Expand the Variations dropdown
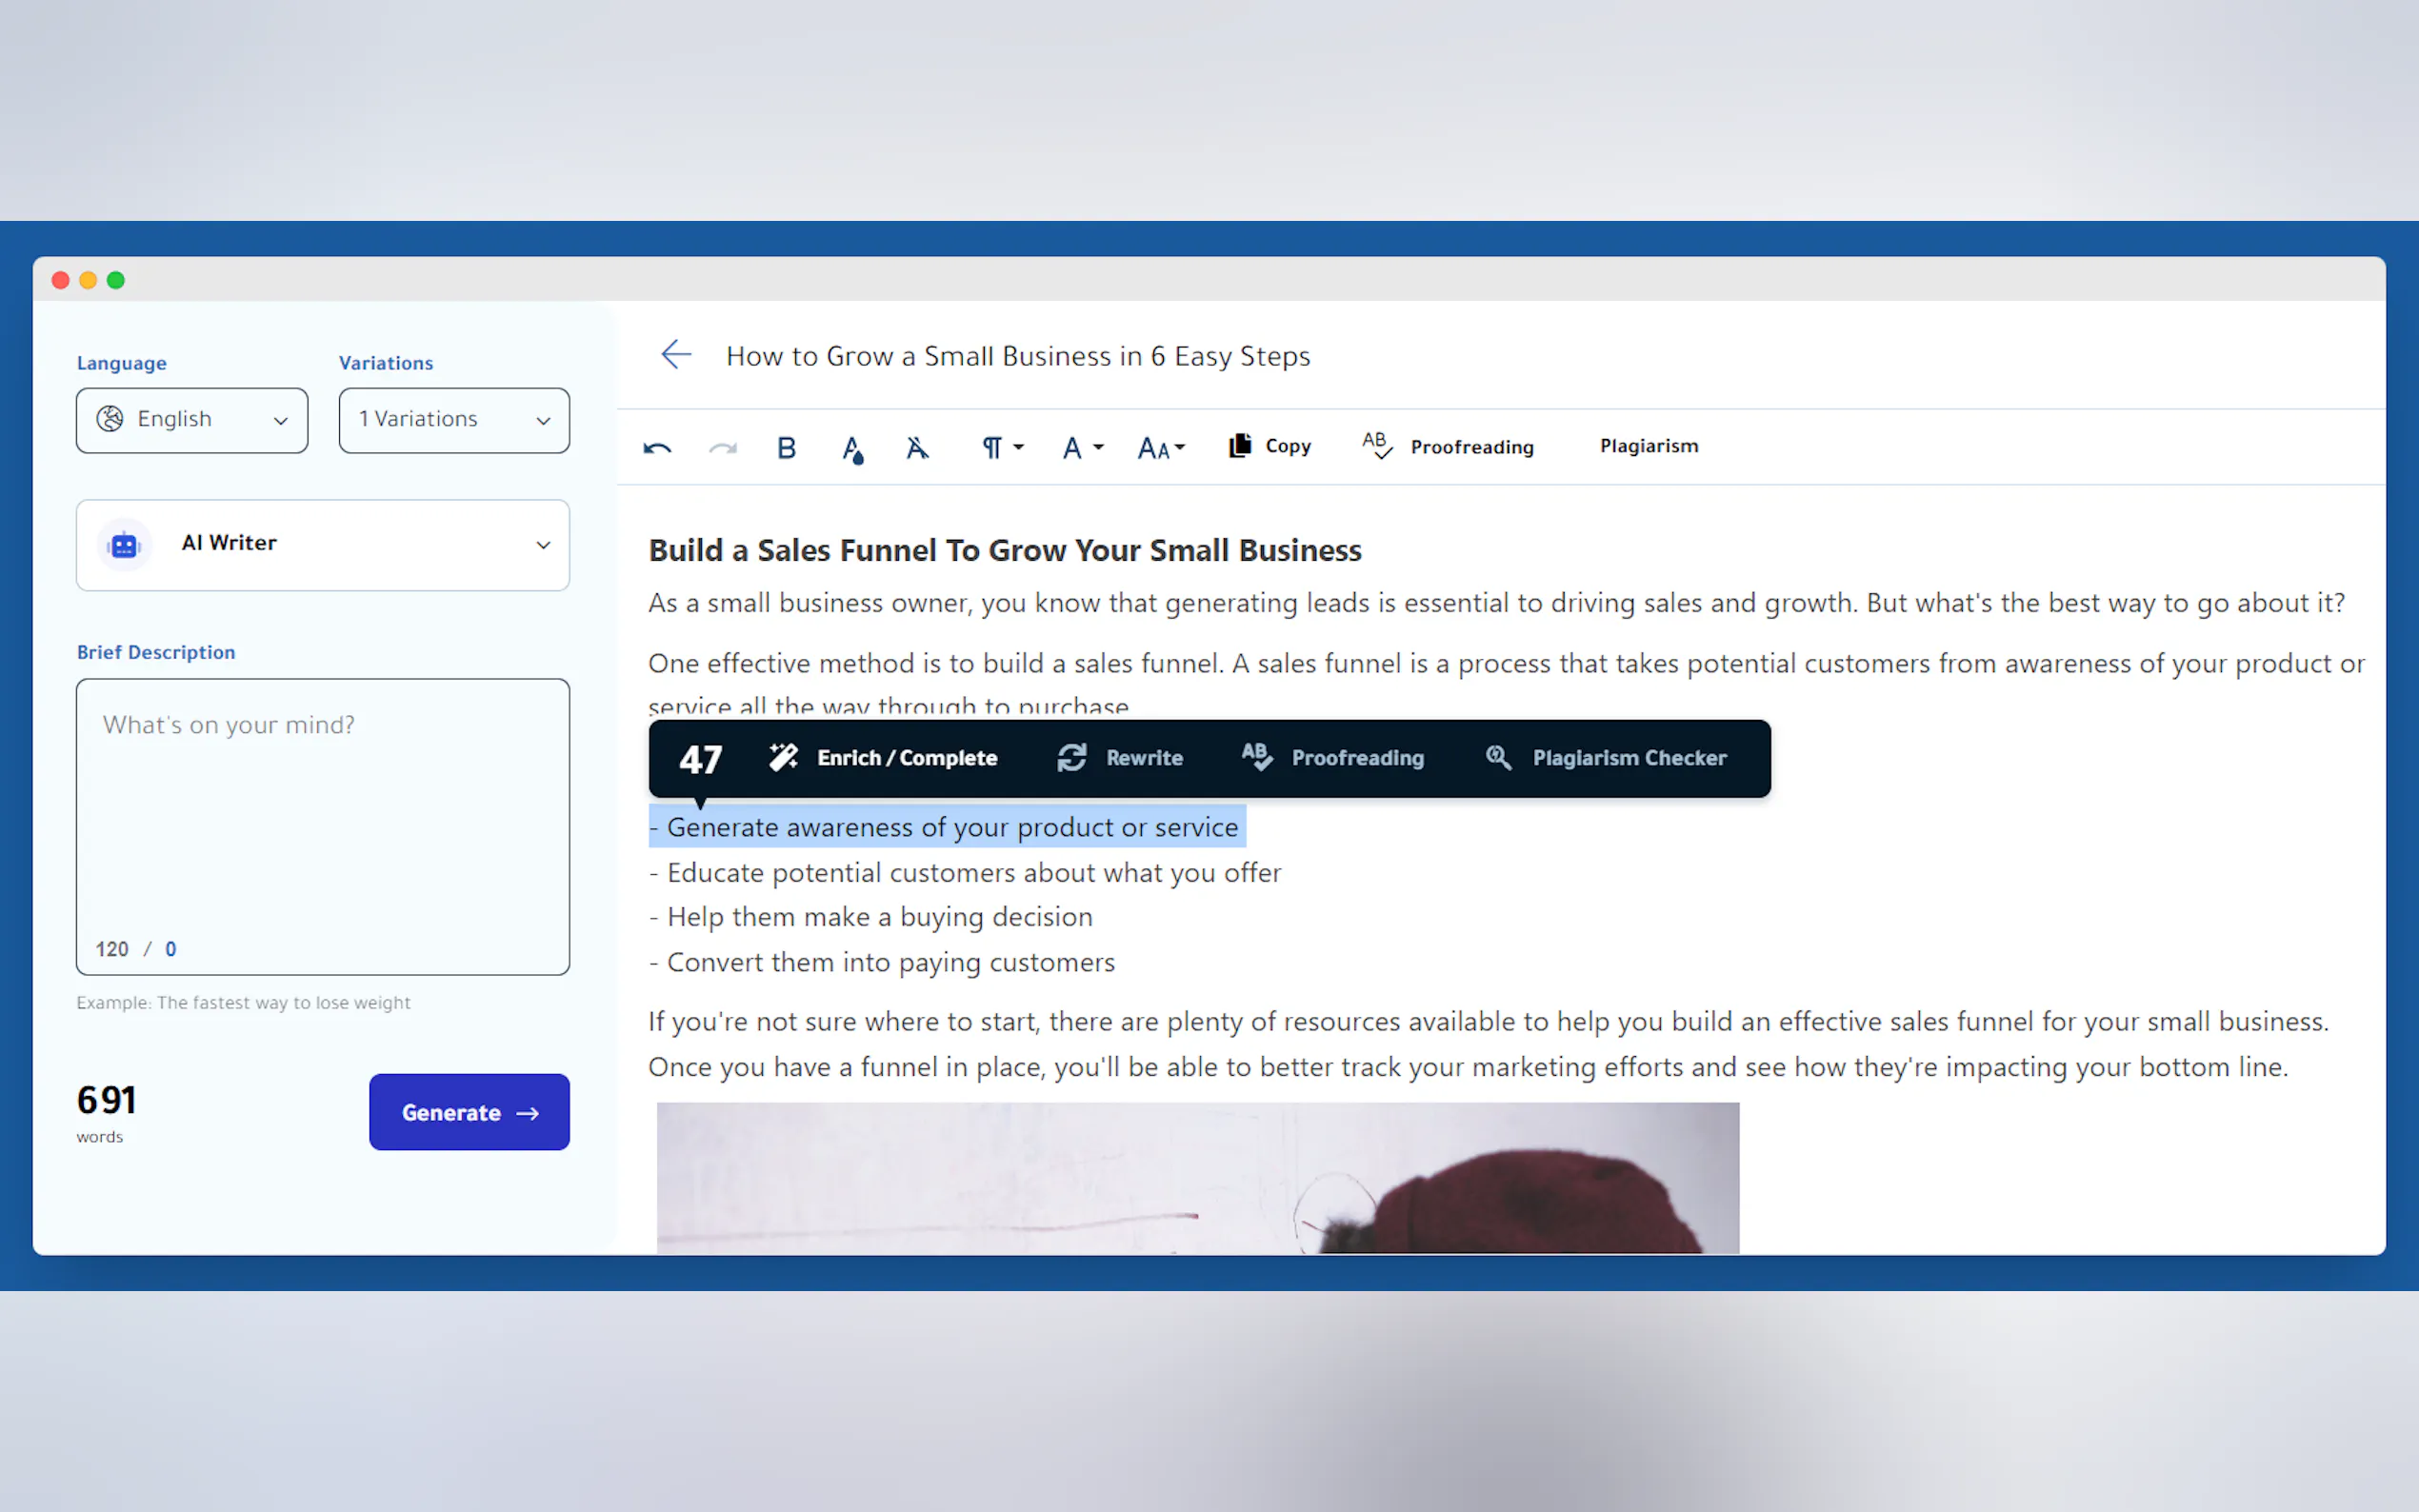Image resolution: width=2419 pixels, height=1512 pixels. coord(453,419)
